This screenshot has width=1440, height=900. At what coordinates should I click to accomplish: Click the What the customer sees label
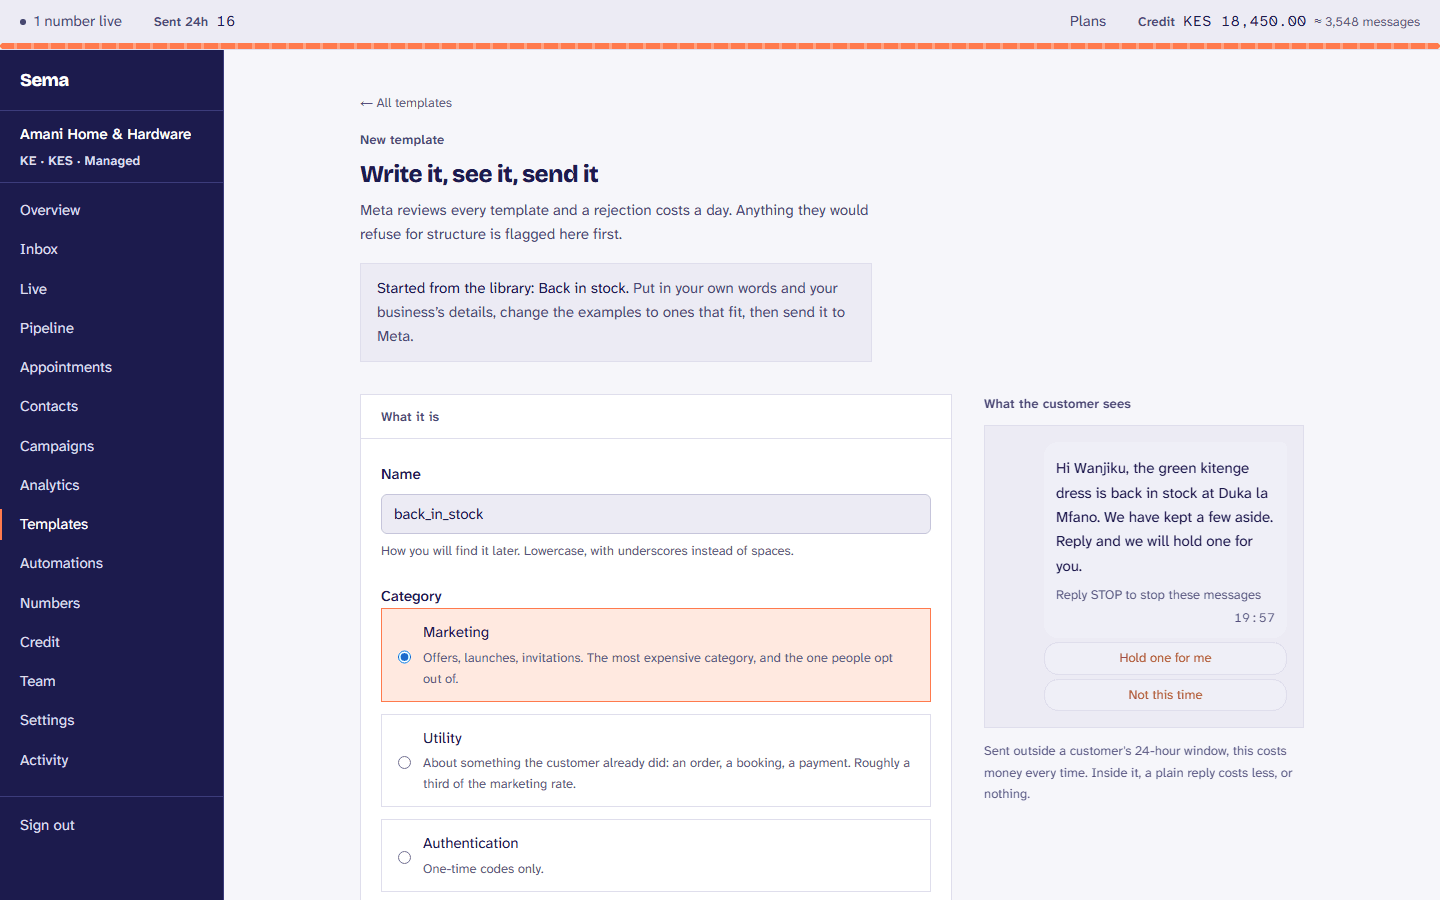(x=1057, y=404)
